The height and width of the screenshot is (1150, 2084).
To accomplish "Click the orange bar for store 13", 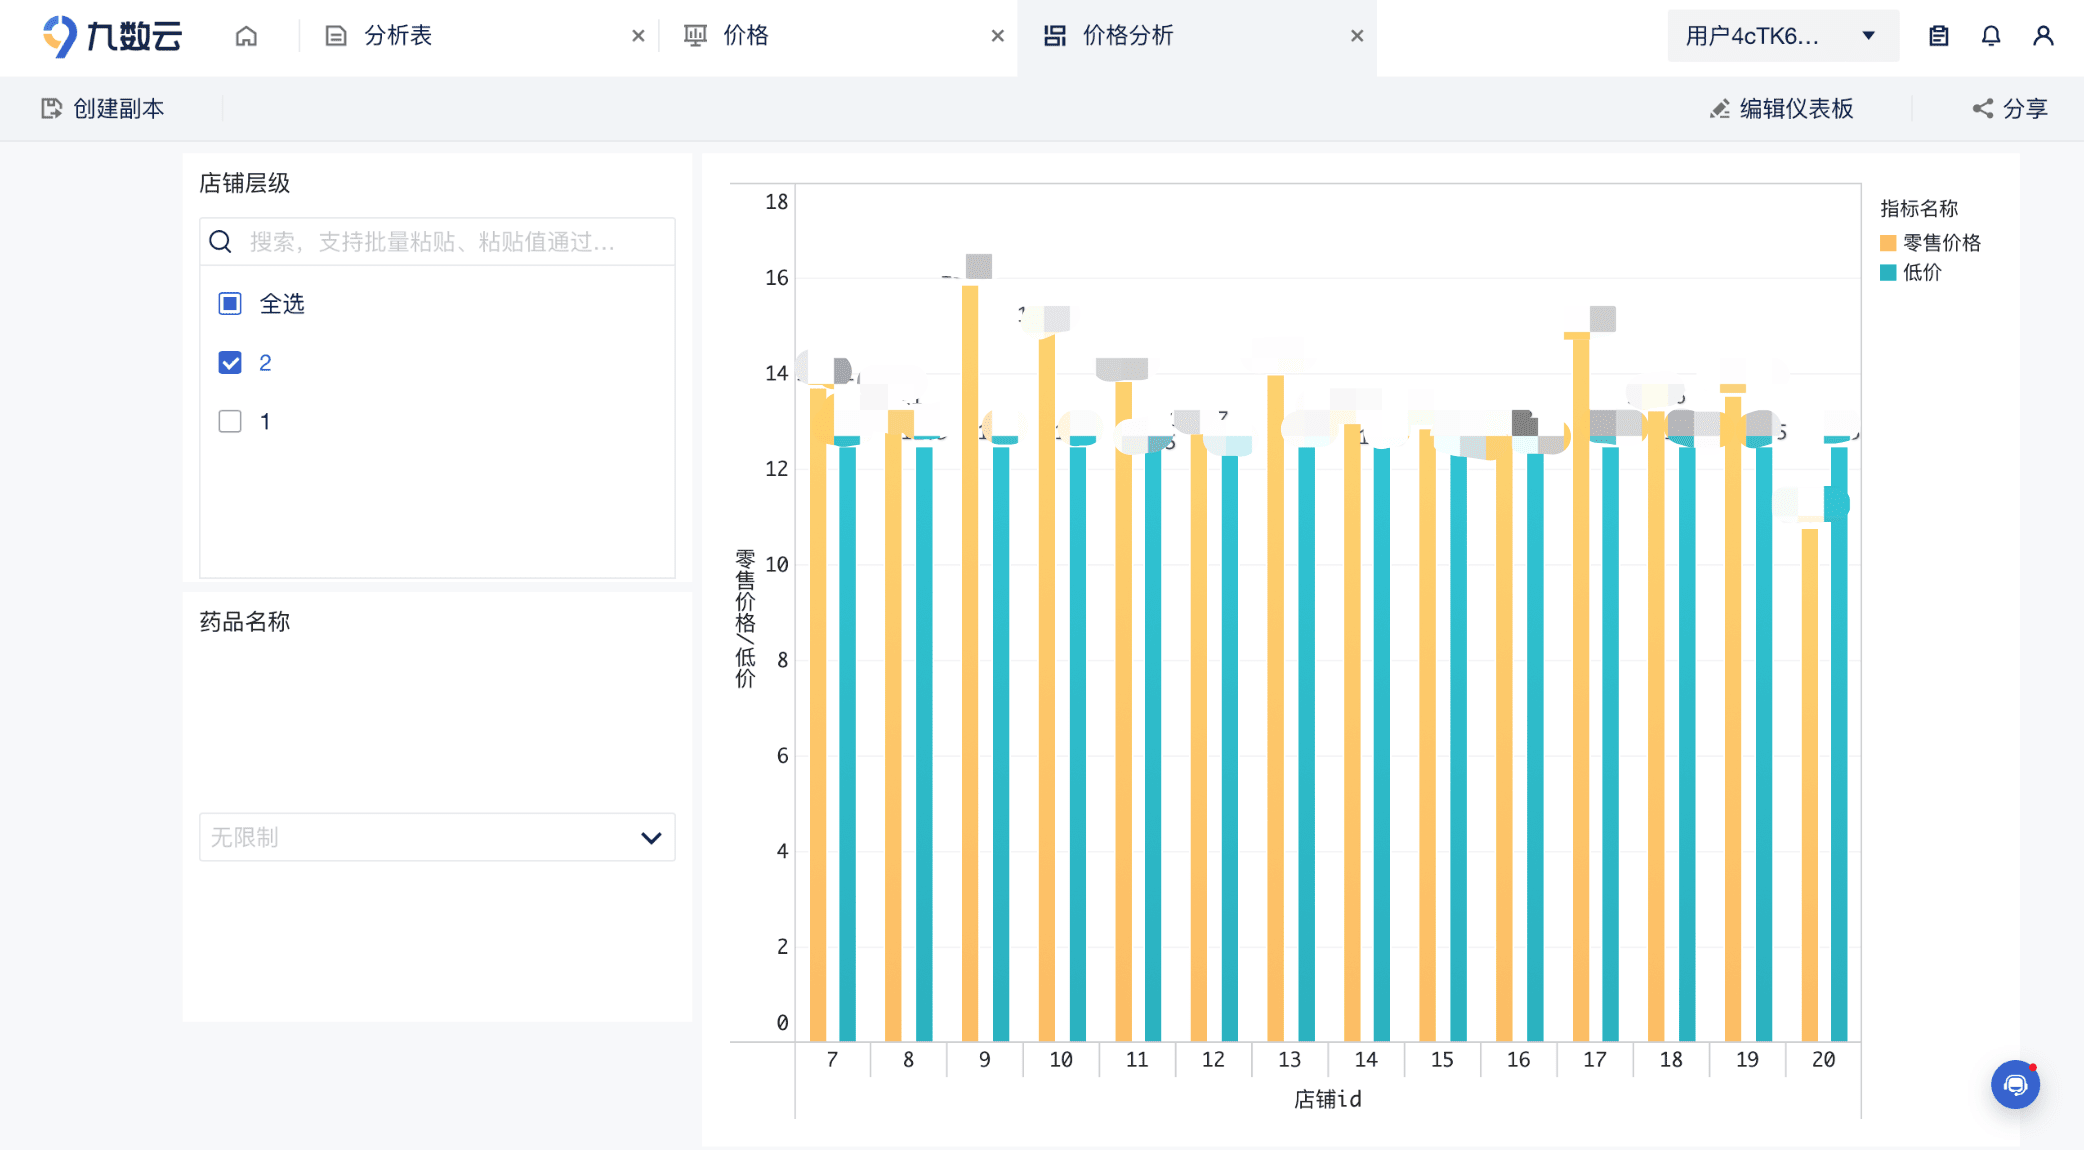I will pos(1275,708).
